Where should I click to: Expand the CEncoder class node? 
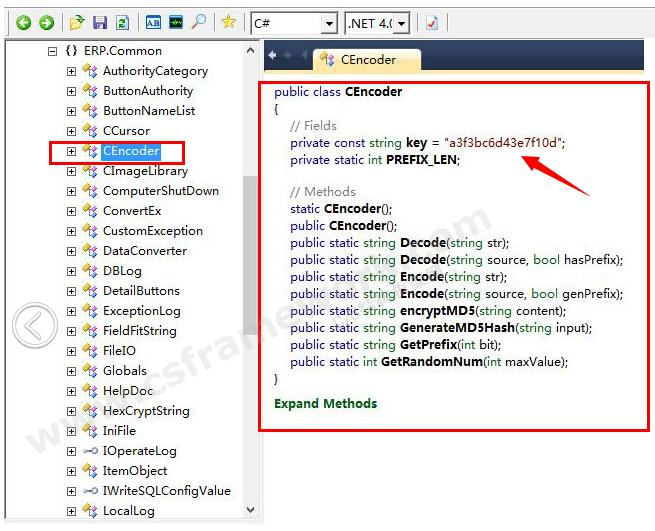pyautogui.click(x=71, y=151)
